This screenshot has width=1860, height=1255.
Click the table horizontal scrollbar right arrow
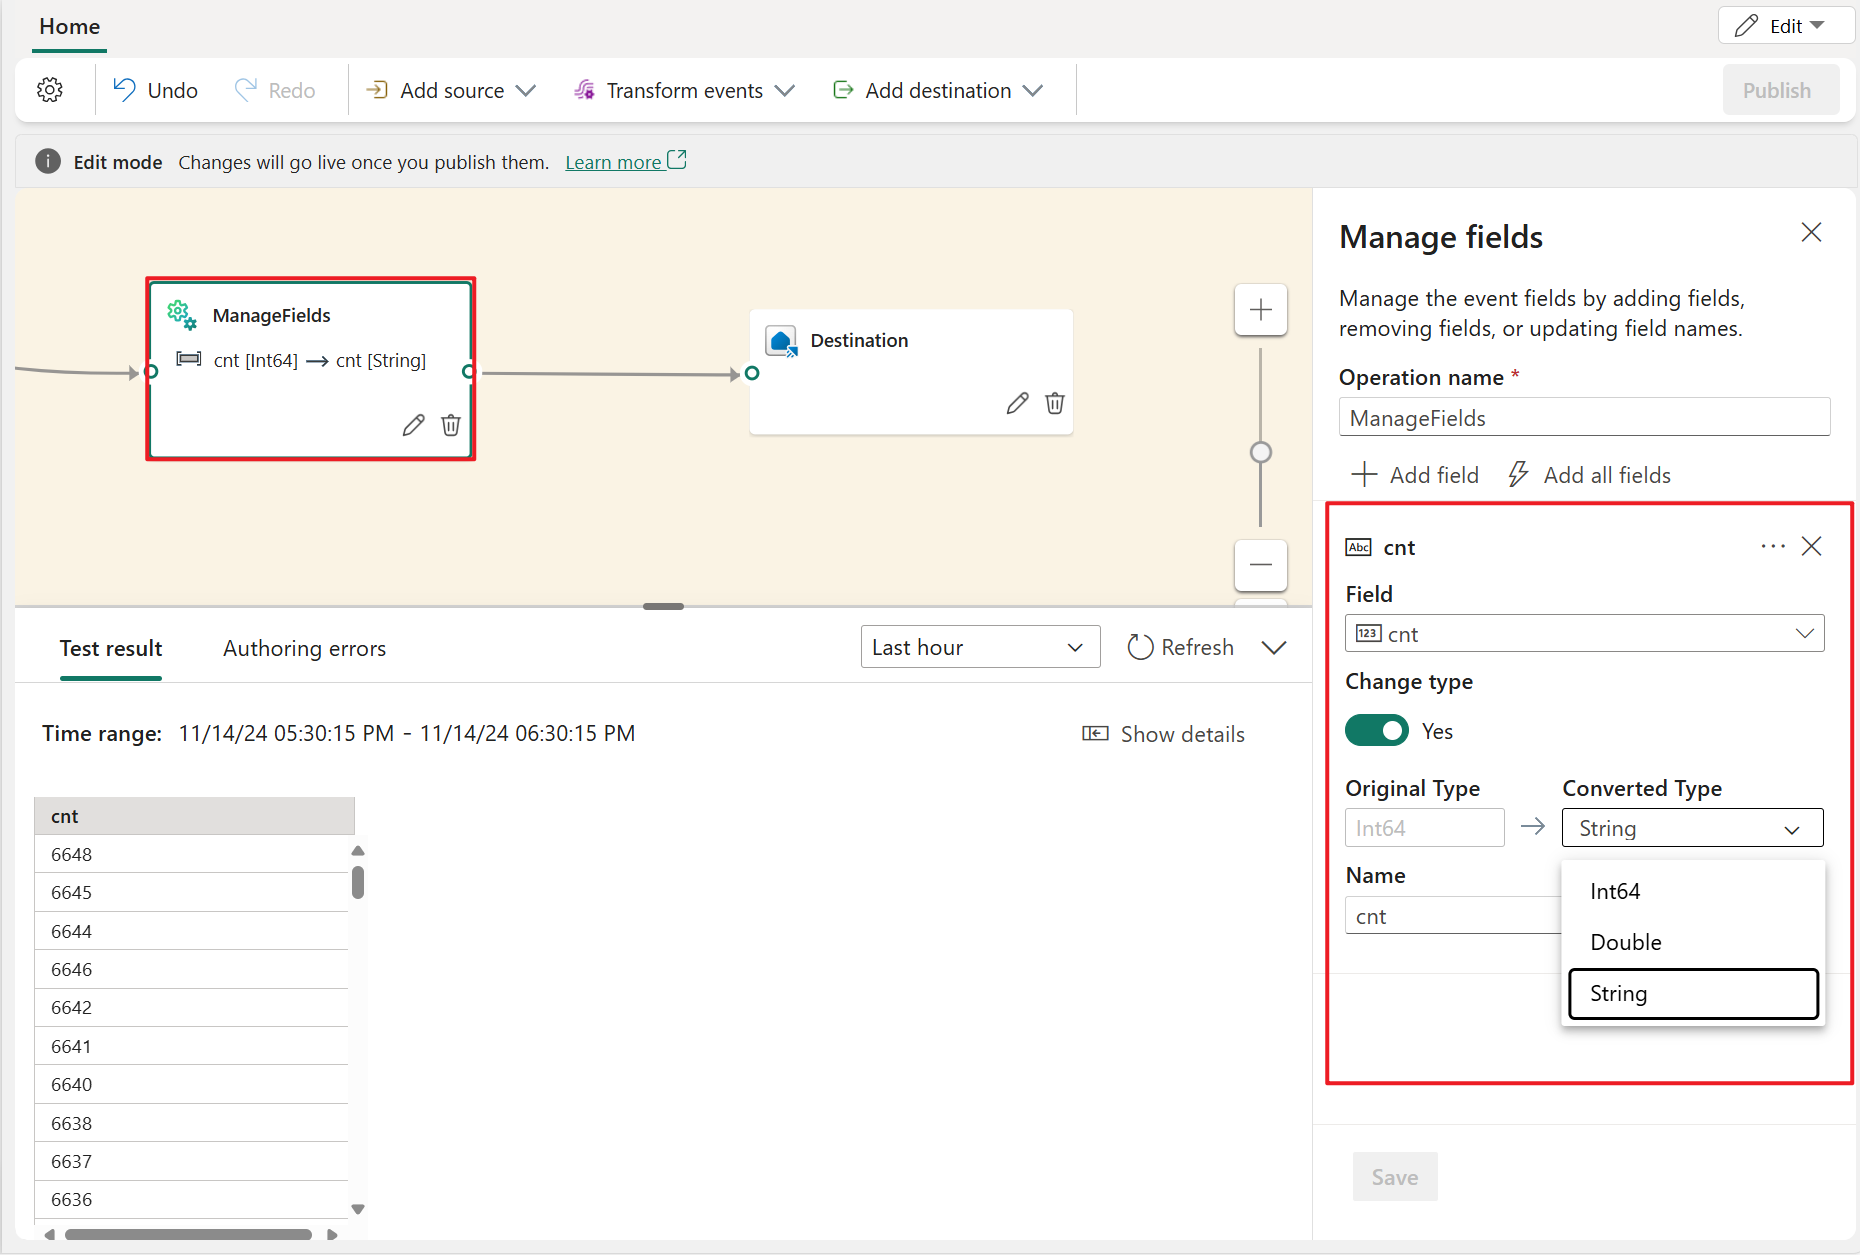tap(332, 1234)
